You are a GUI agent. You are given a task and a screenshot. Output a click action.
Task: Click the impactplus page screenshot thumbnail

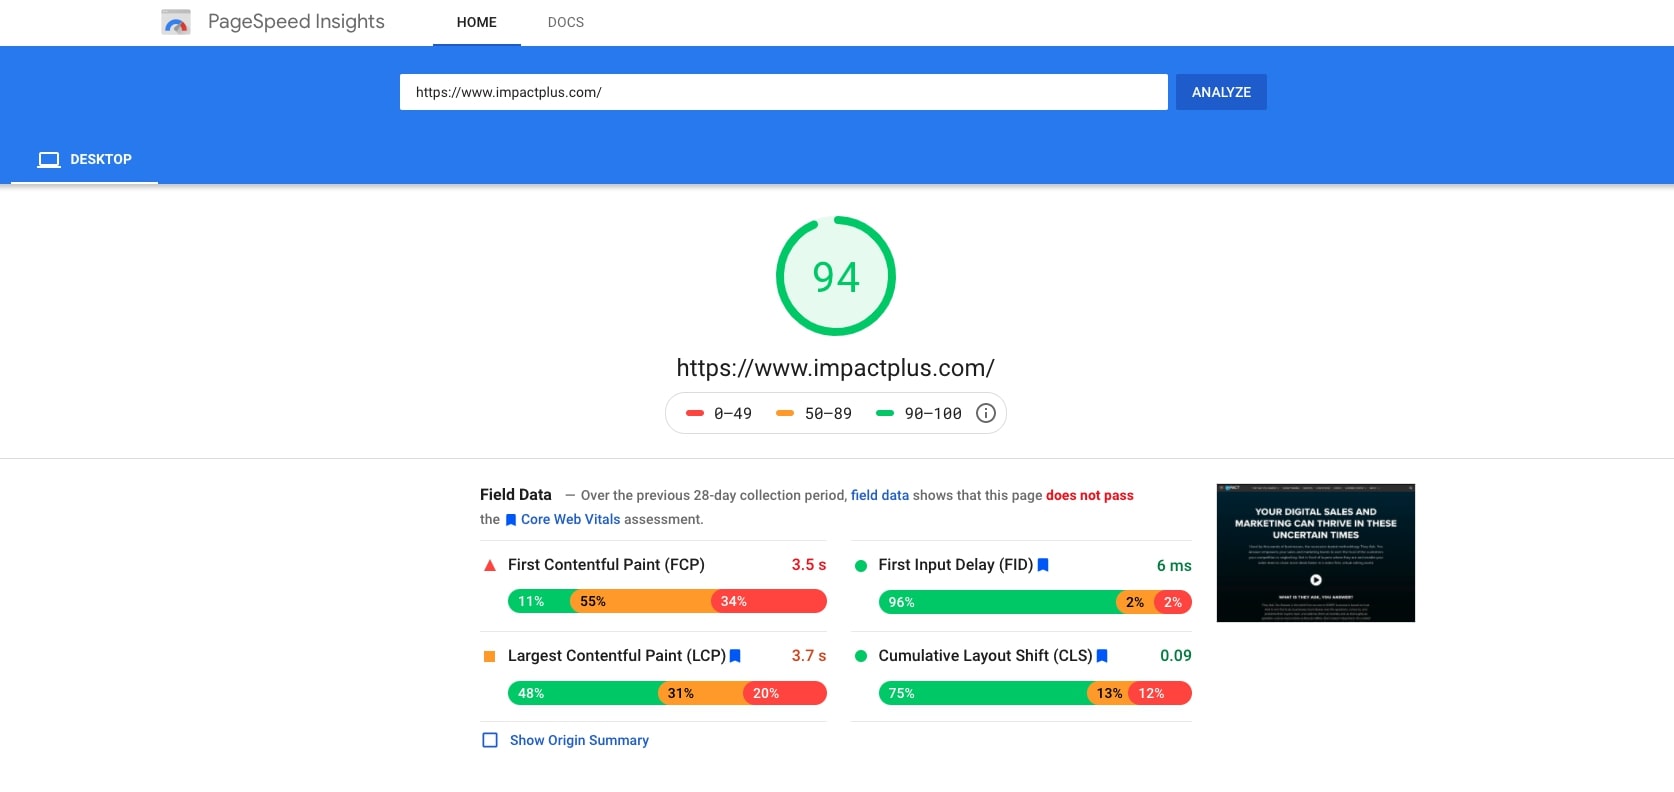click(1316, 553)
